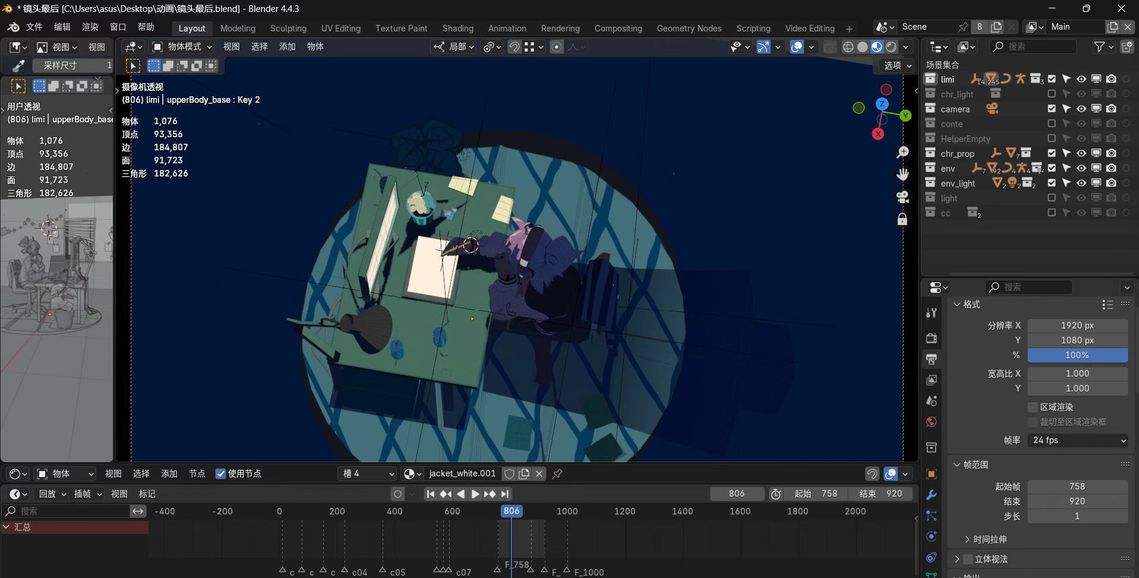
Task: Open the Scene properties tab icon
Action: 931,401
